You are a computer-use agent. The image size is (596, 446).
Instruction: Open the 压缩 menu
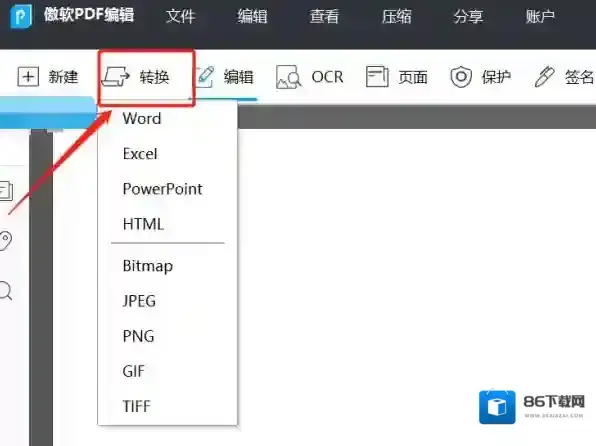396,16
